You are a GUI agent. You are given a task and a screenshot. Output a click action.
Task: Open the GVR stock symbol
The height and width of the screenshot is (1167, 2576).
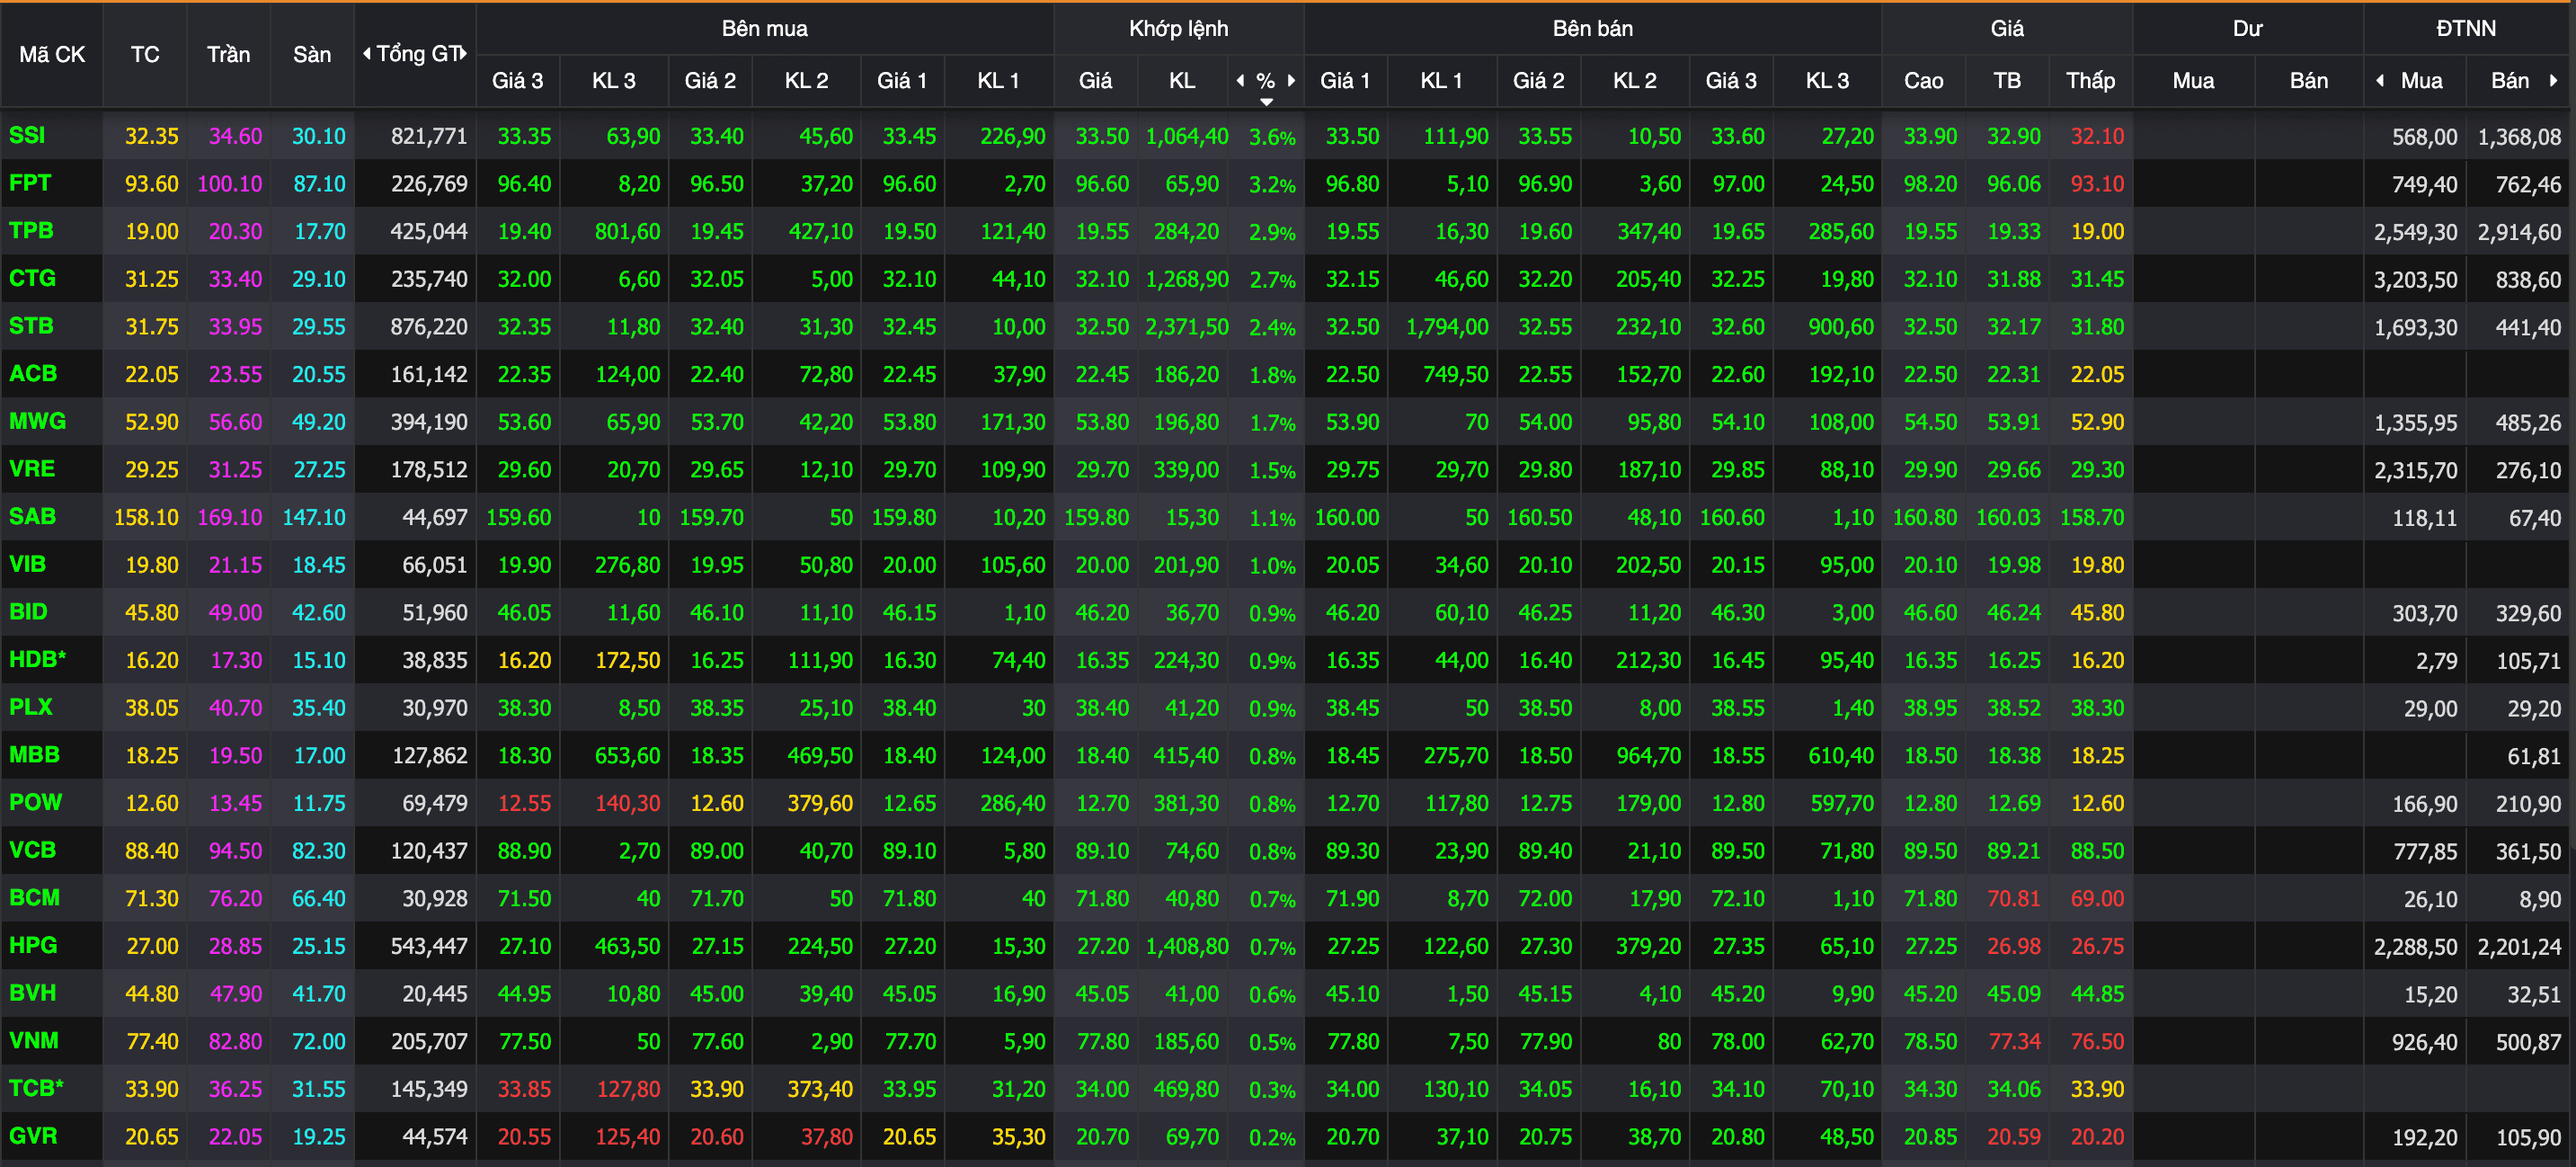coord(33,1136)
